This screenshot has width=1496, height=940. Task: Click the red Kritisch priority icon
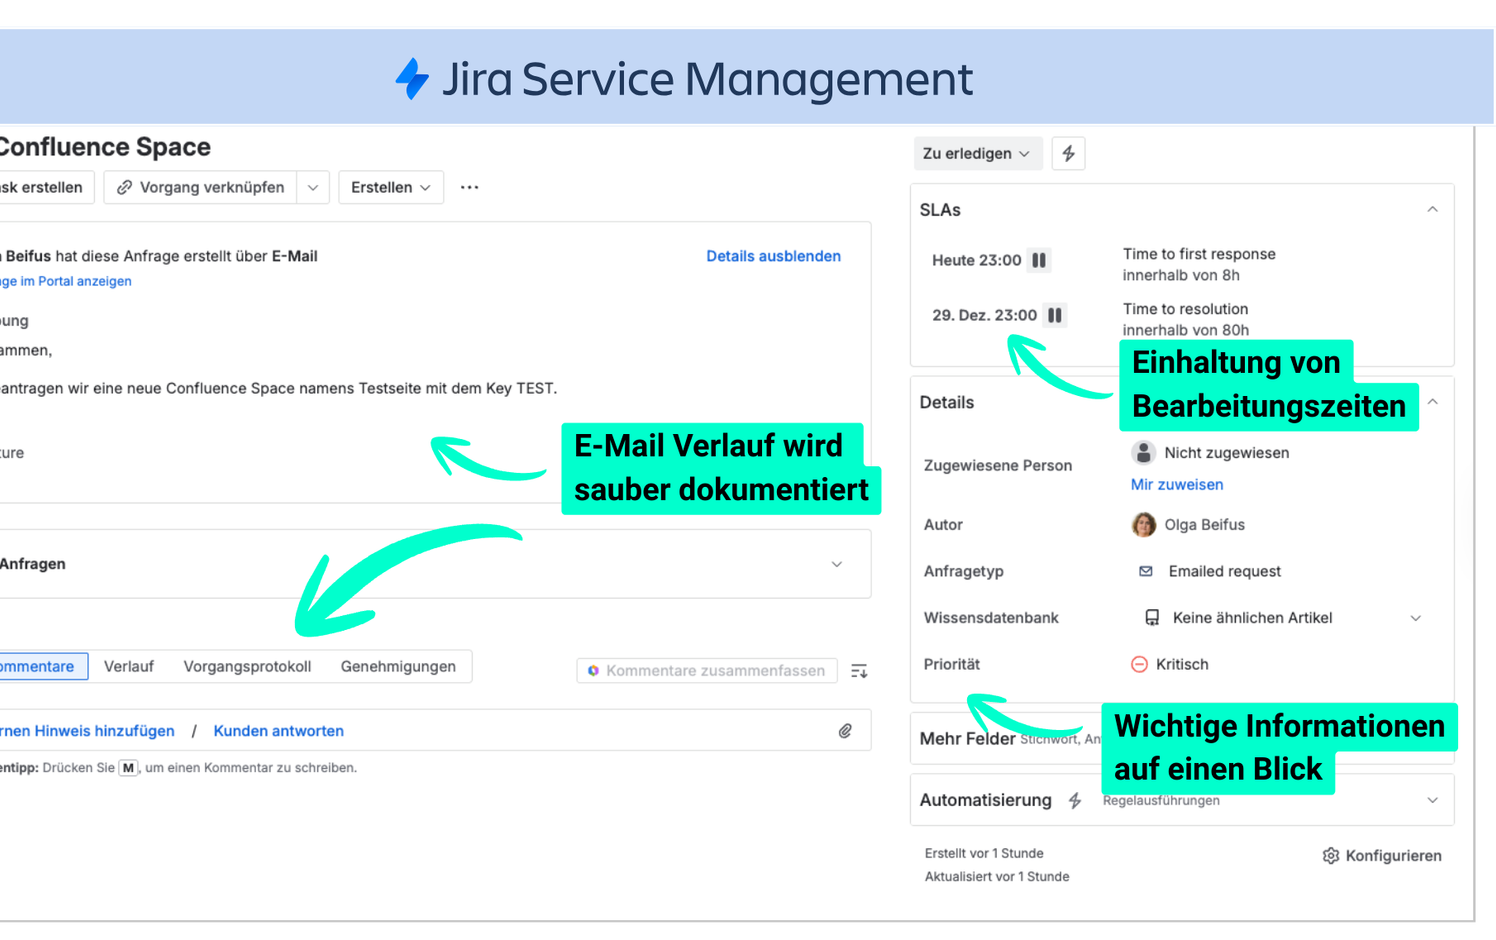pyautogui.click(x=1139, y=664)
